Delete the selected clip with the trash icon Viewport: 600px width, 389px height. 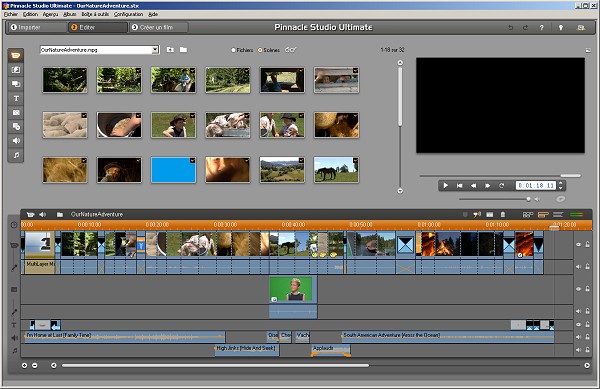(503, 215)
